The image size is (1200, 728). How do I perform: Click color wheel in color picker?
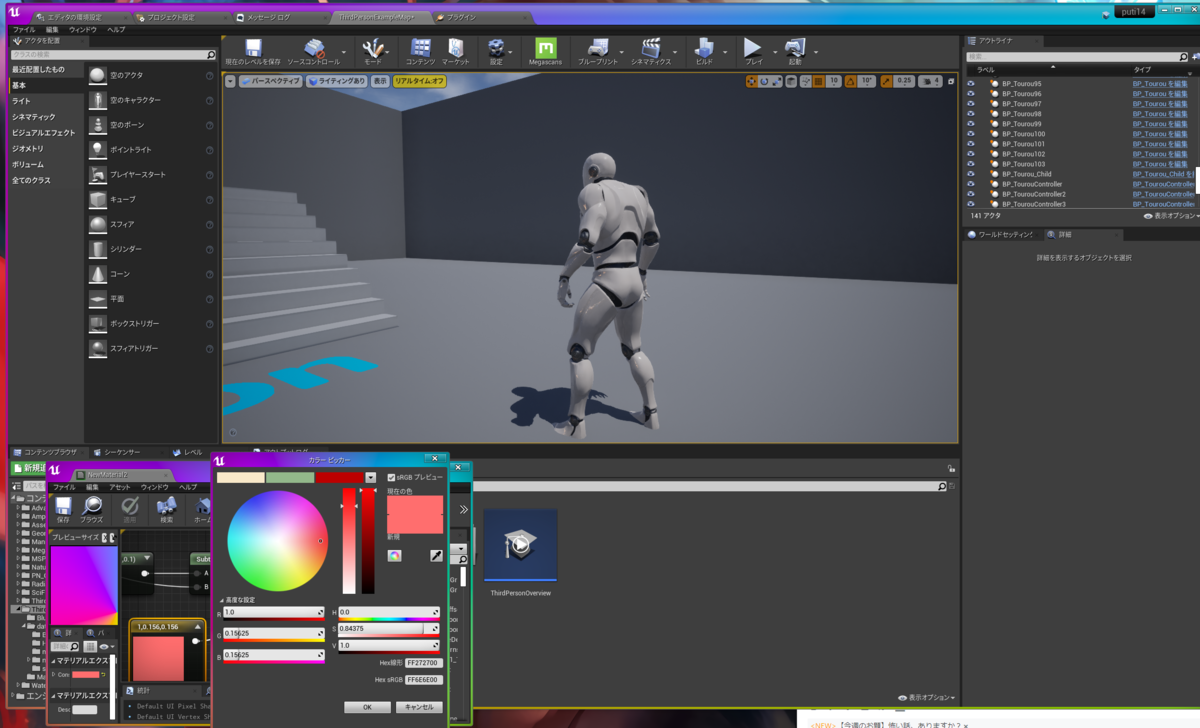click(x=277, y=541)
